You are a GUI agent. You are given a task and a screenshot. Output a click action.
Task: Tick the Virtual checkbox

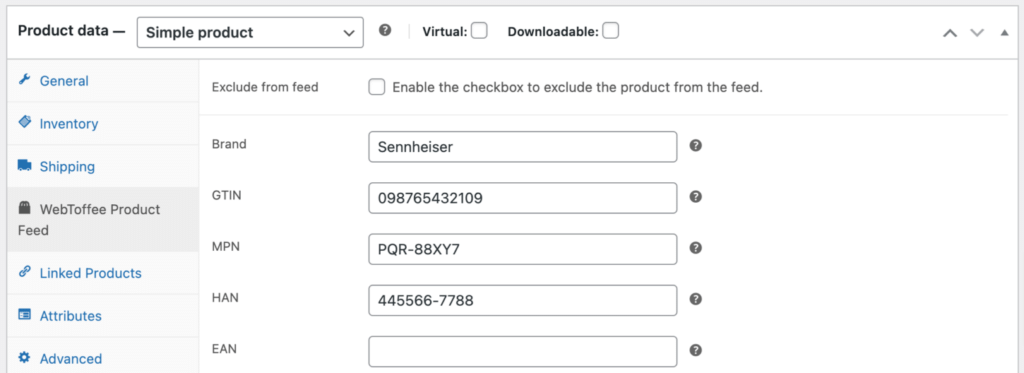(479, 31)
